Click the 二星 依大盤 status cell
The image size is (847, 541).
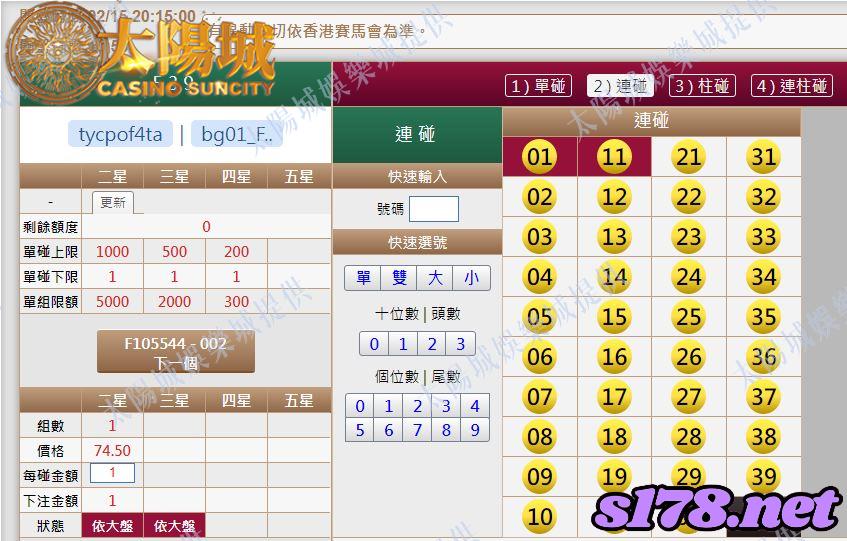point(112,525)
